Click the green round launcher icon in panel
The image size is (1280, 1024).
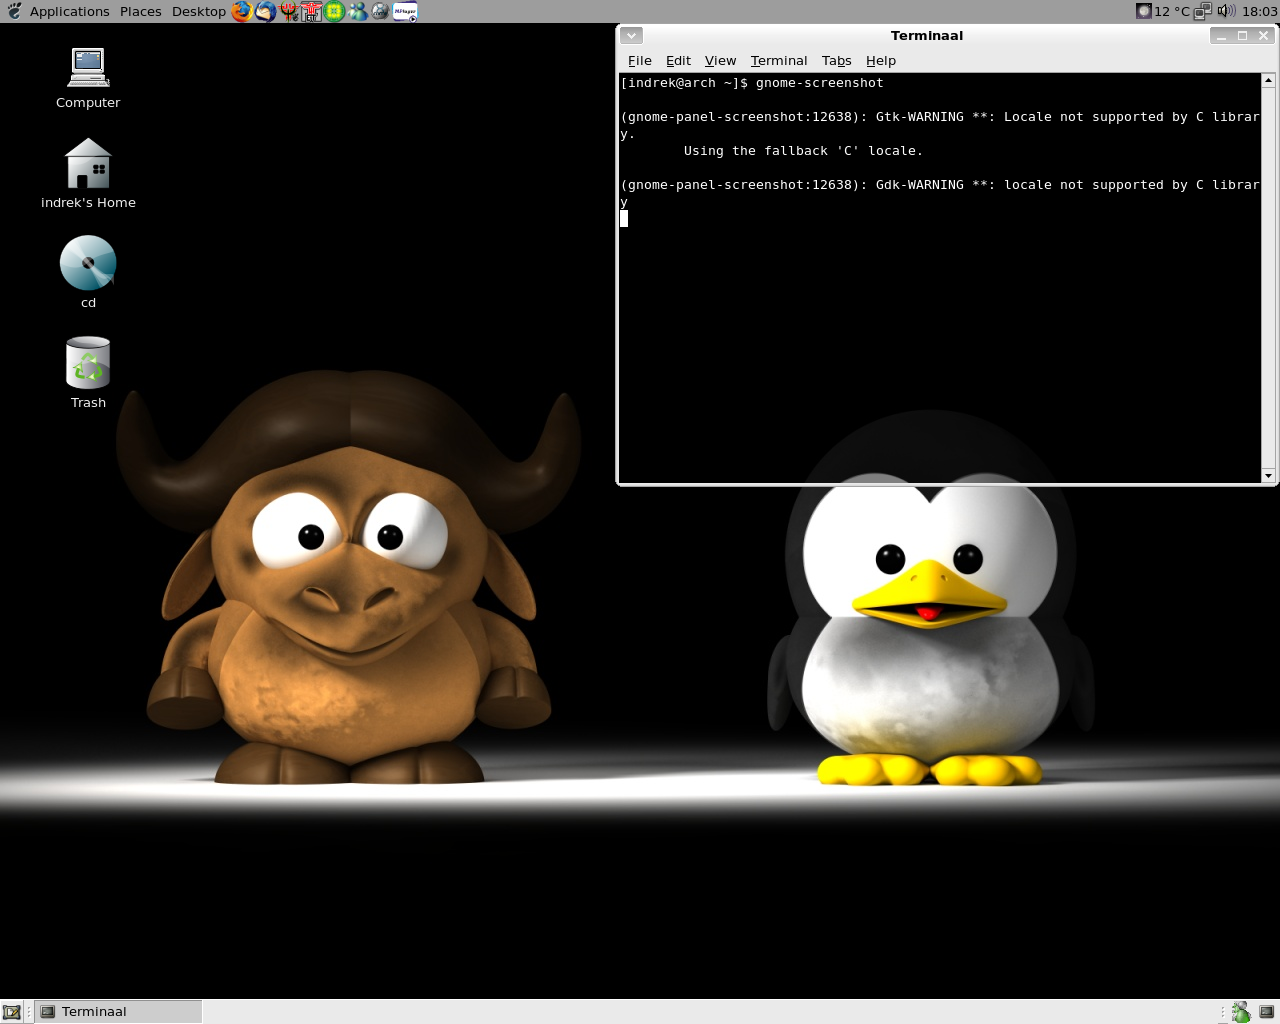(335, 11)
